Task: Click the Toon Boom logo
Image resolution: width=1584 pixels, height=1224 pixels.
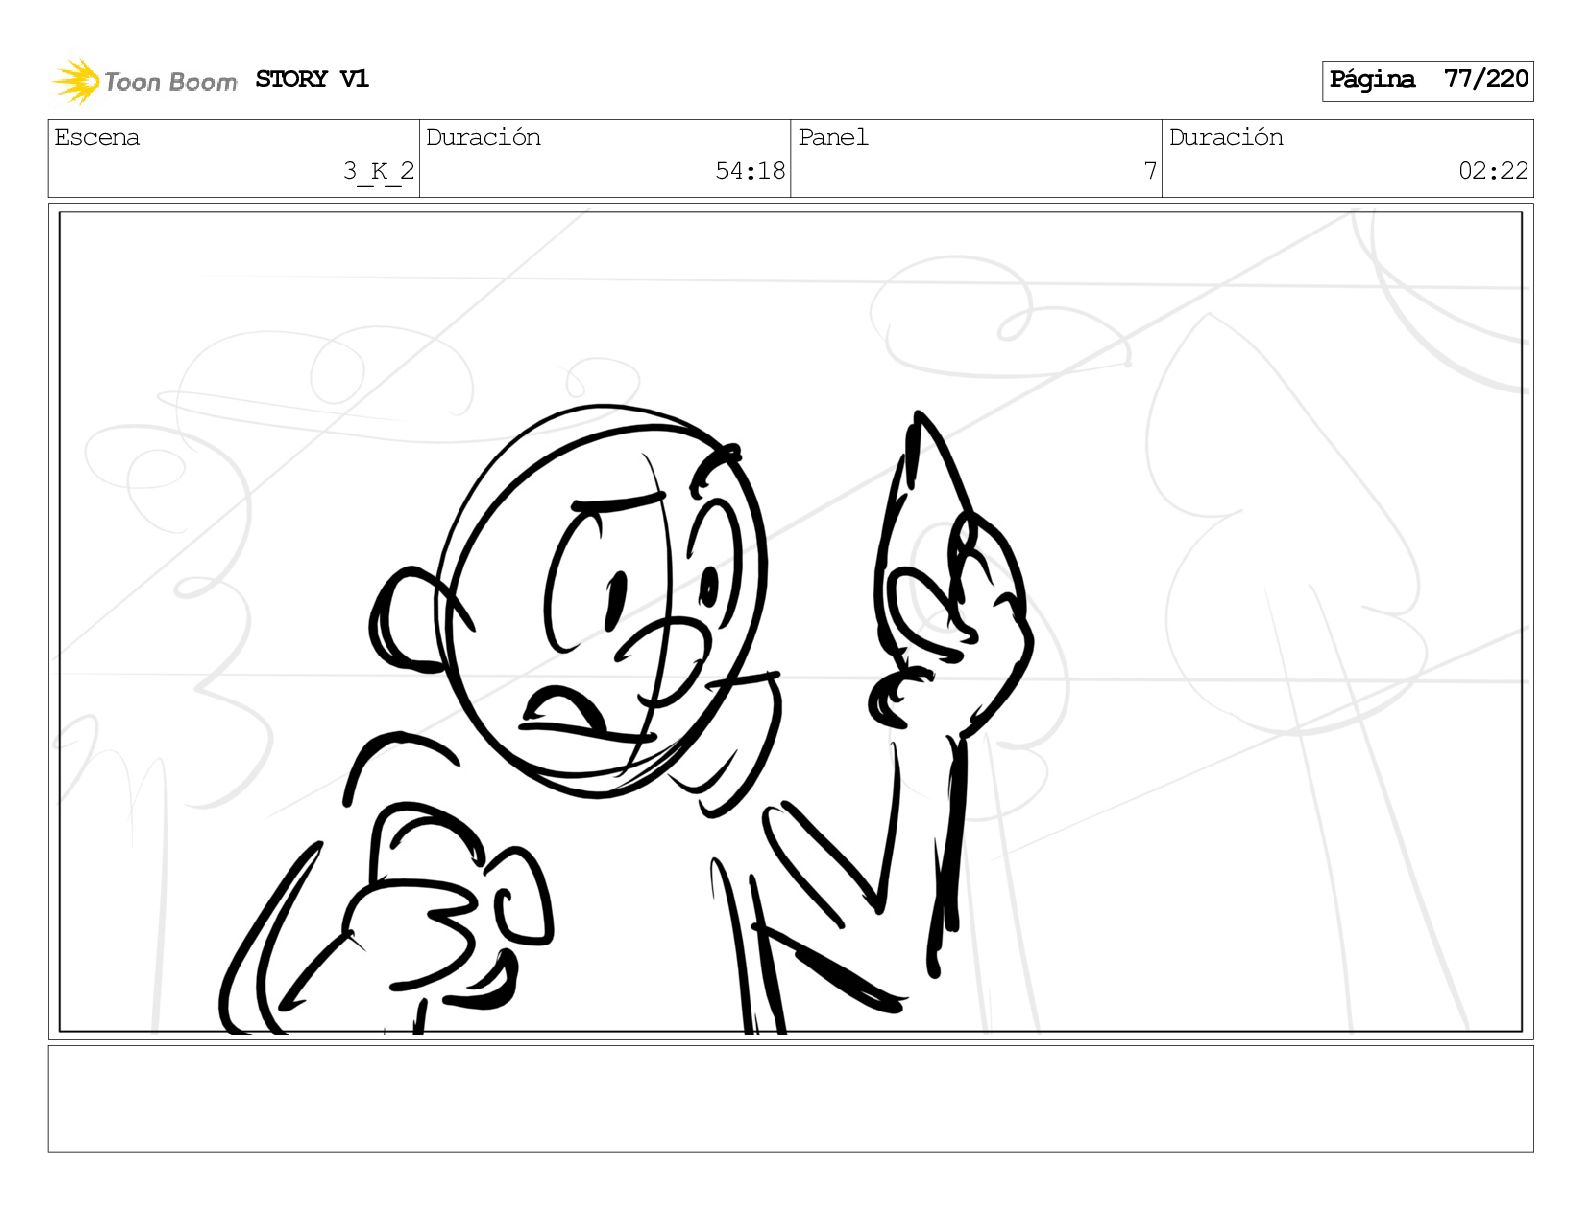Action: 145,81
